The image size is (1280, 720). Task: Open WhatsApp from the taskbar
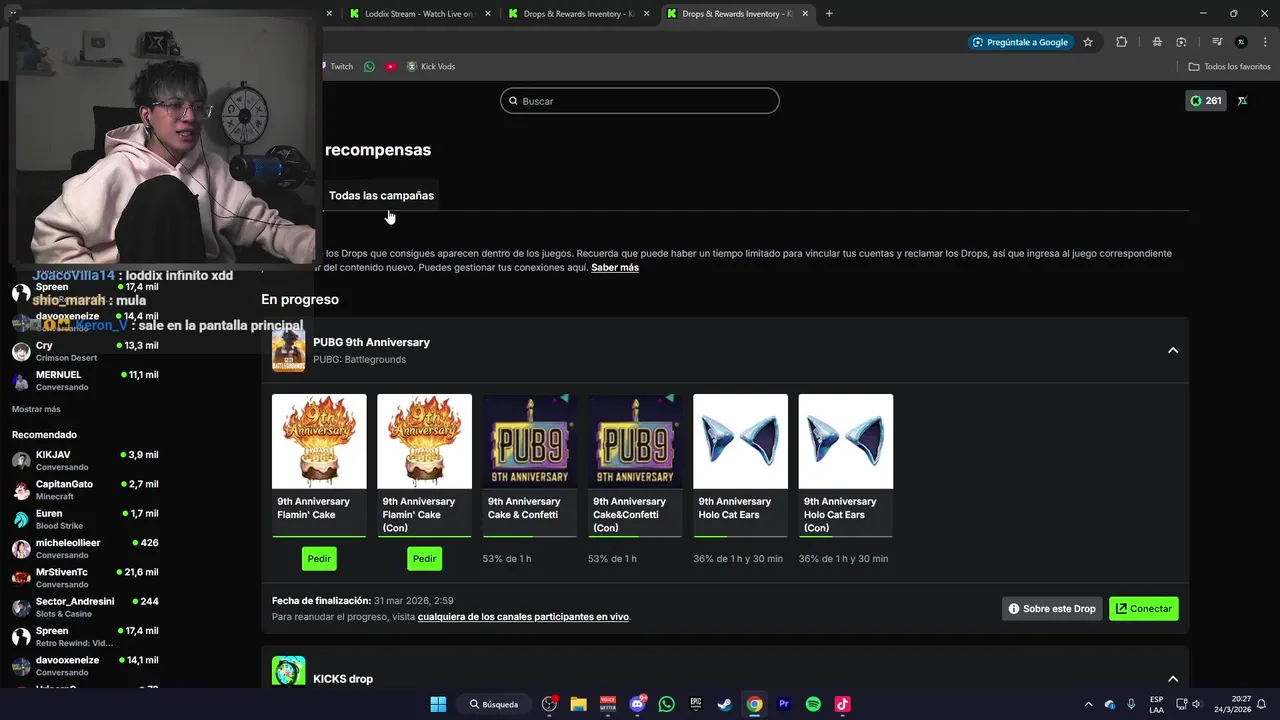point(667,704)
